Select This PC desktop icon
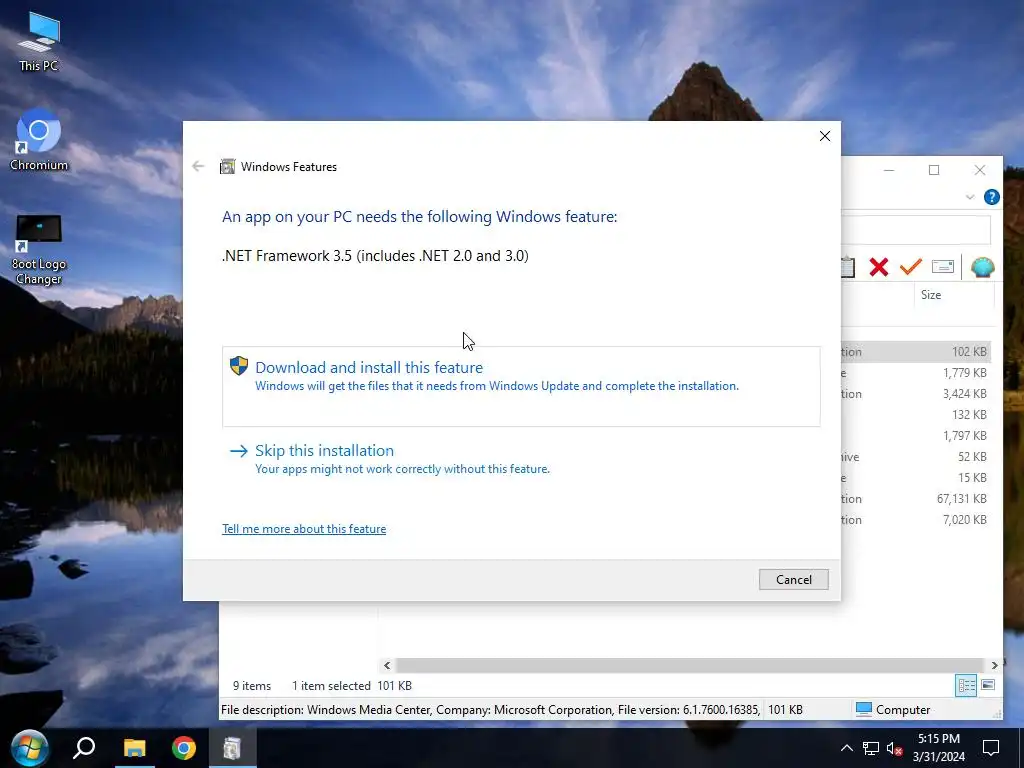 click(39, 40)
